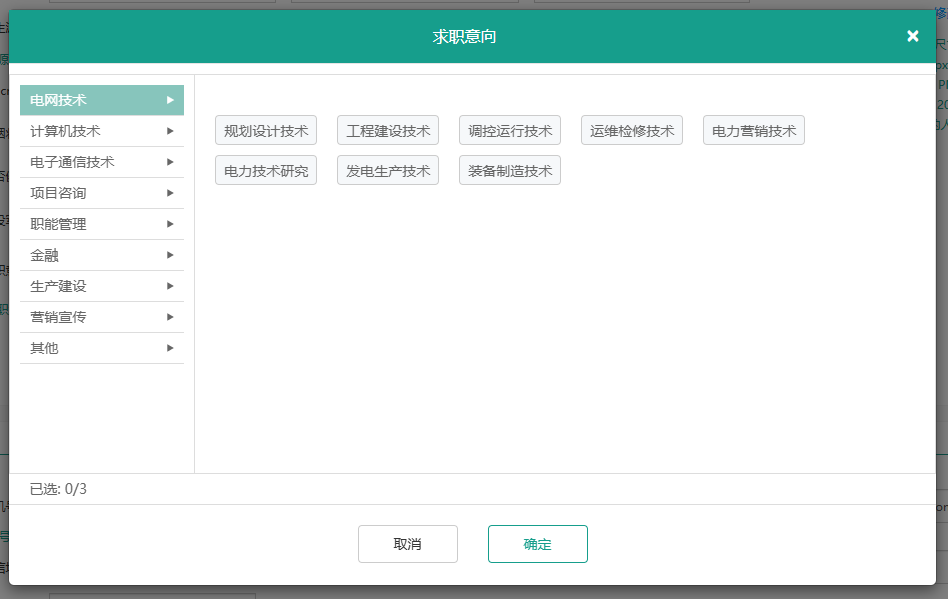
Task: Select the 运维检修技术 option
Action: point(631,130)
